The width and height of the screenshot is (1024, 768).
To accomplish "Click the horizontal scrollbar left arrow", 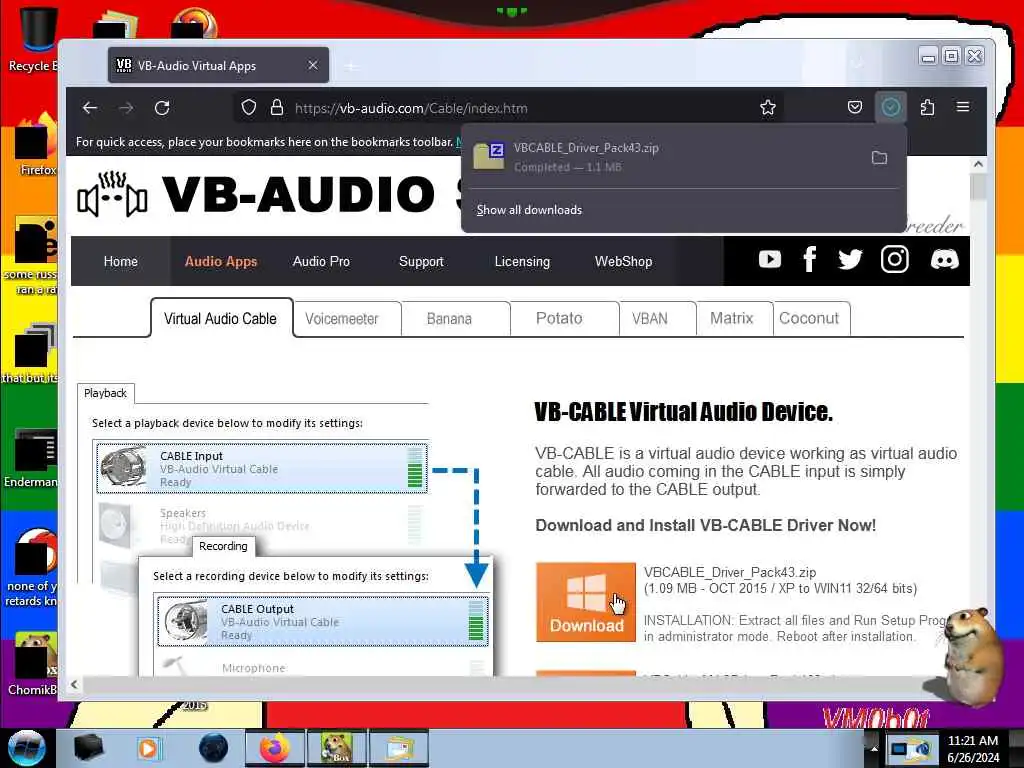I will point(74,684).
